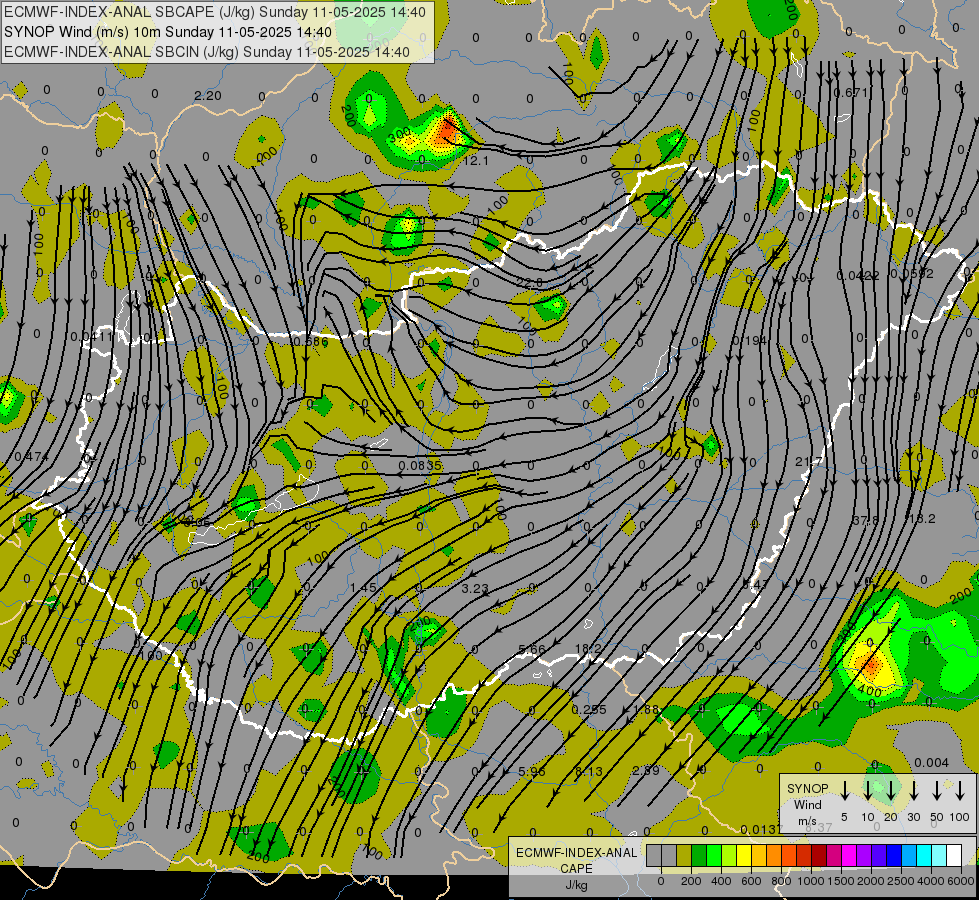This screenshot has width=979, height=900.
Task: Pick the bright green CAPE legend swatch
Action: coord(714,856)
